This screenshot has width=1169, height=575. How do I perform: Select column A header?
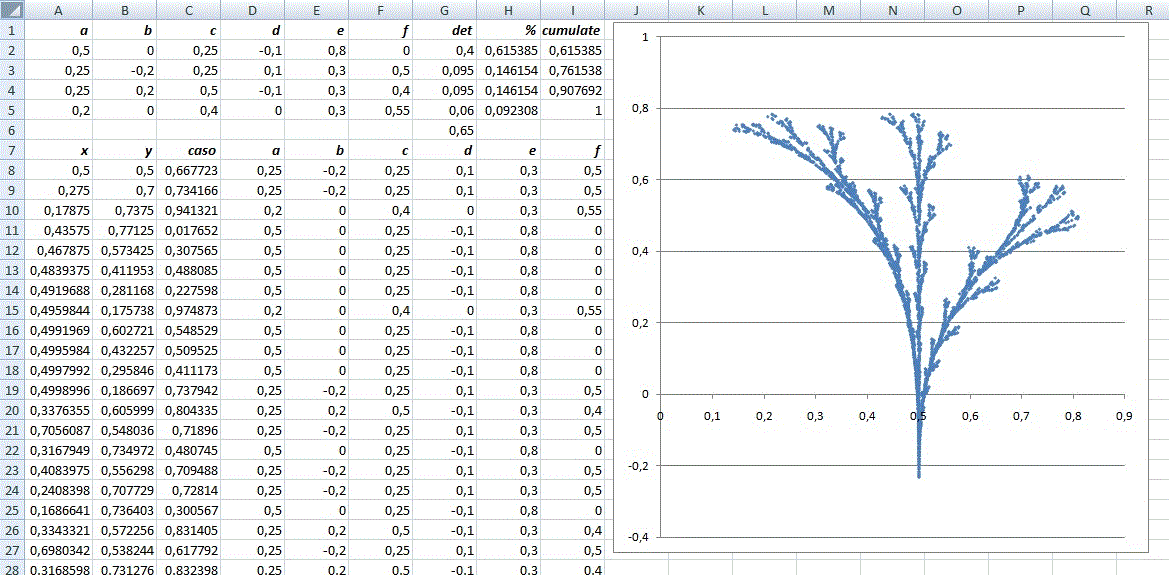click(x=60, y=10)
